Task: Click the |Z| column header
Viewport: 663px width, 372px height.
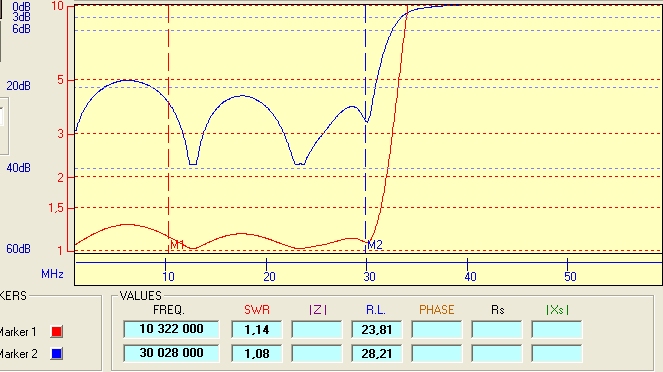Action: pos(318,310)
